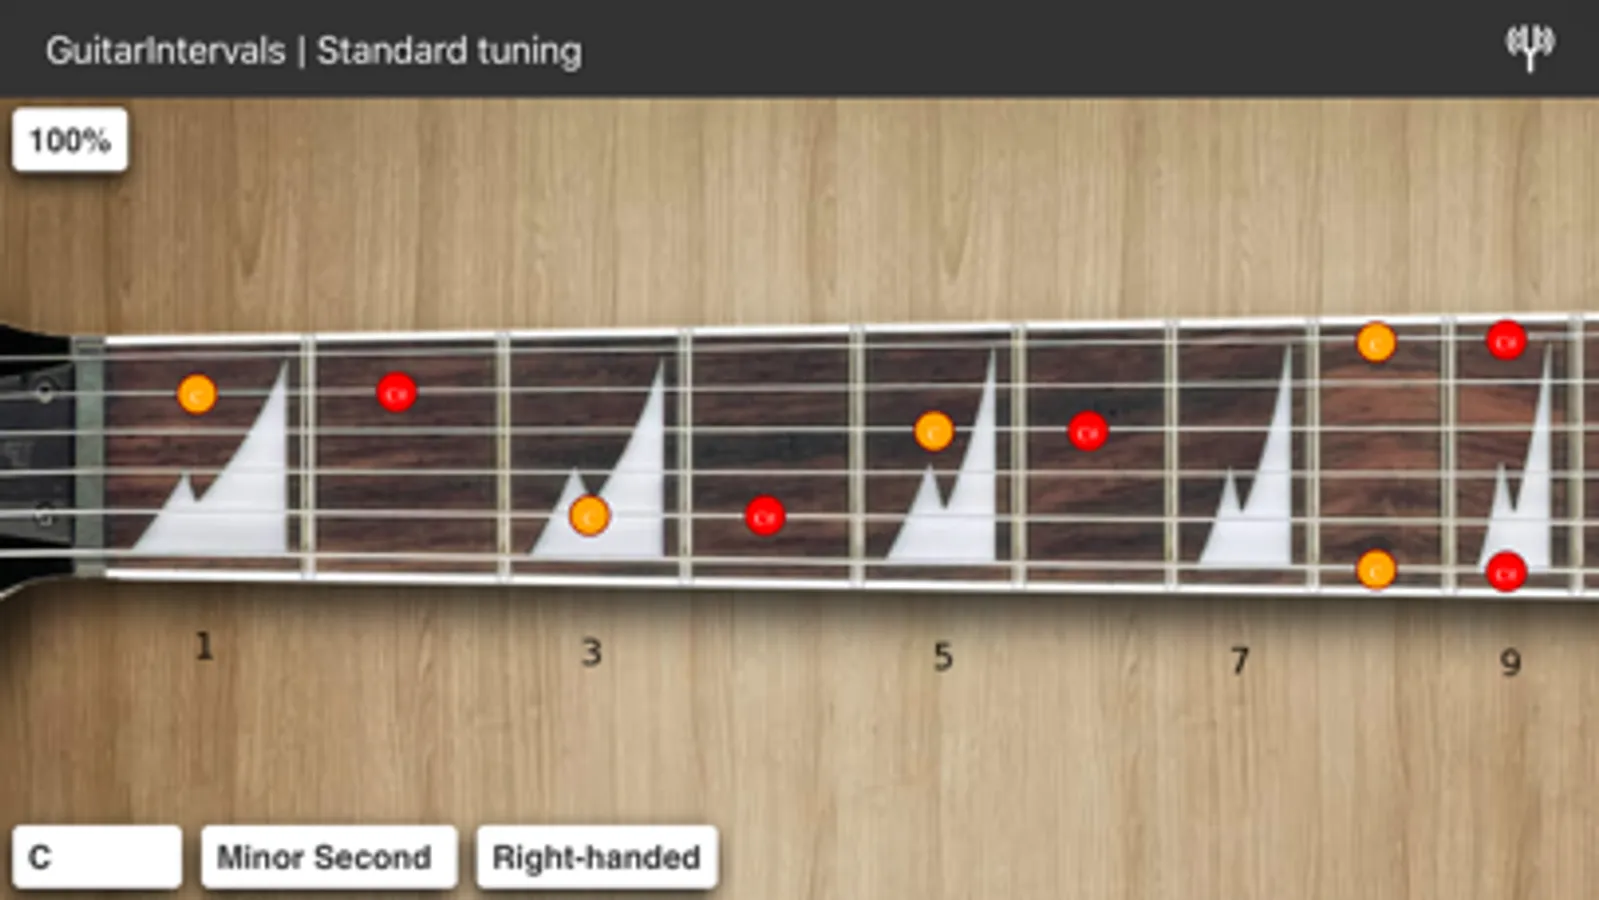Tap the red C# note at fret 4

765,517
